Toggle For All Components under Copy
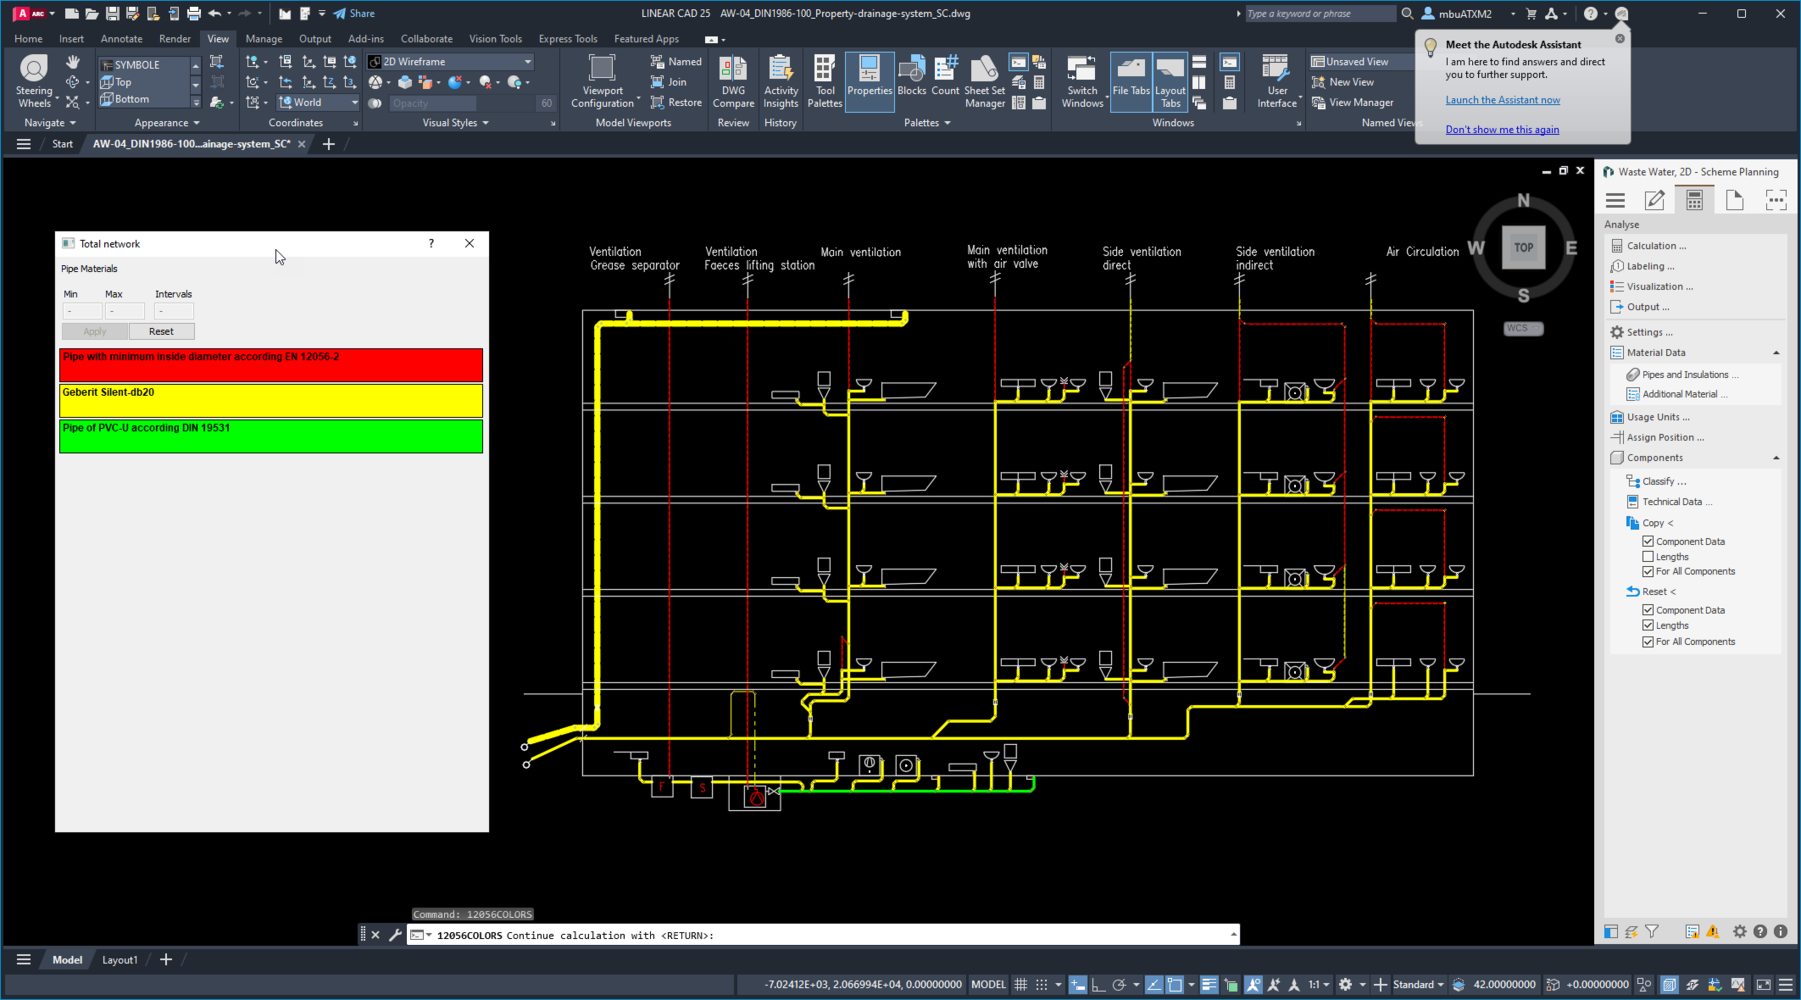The image size is (1801, 1000). point(1648,572)
